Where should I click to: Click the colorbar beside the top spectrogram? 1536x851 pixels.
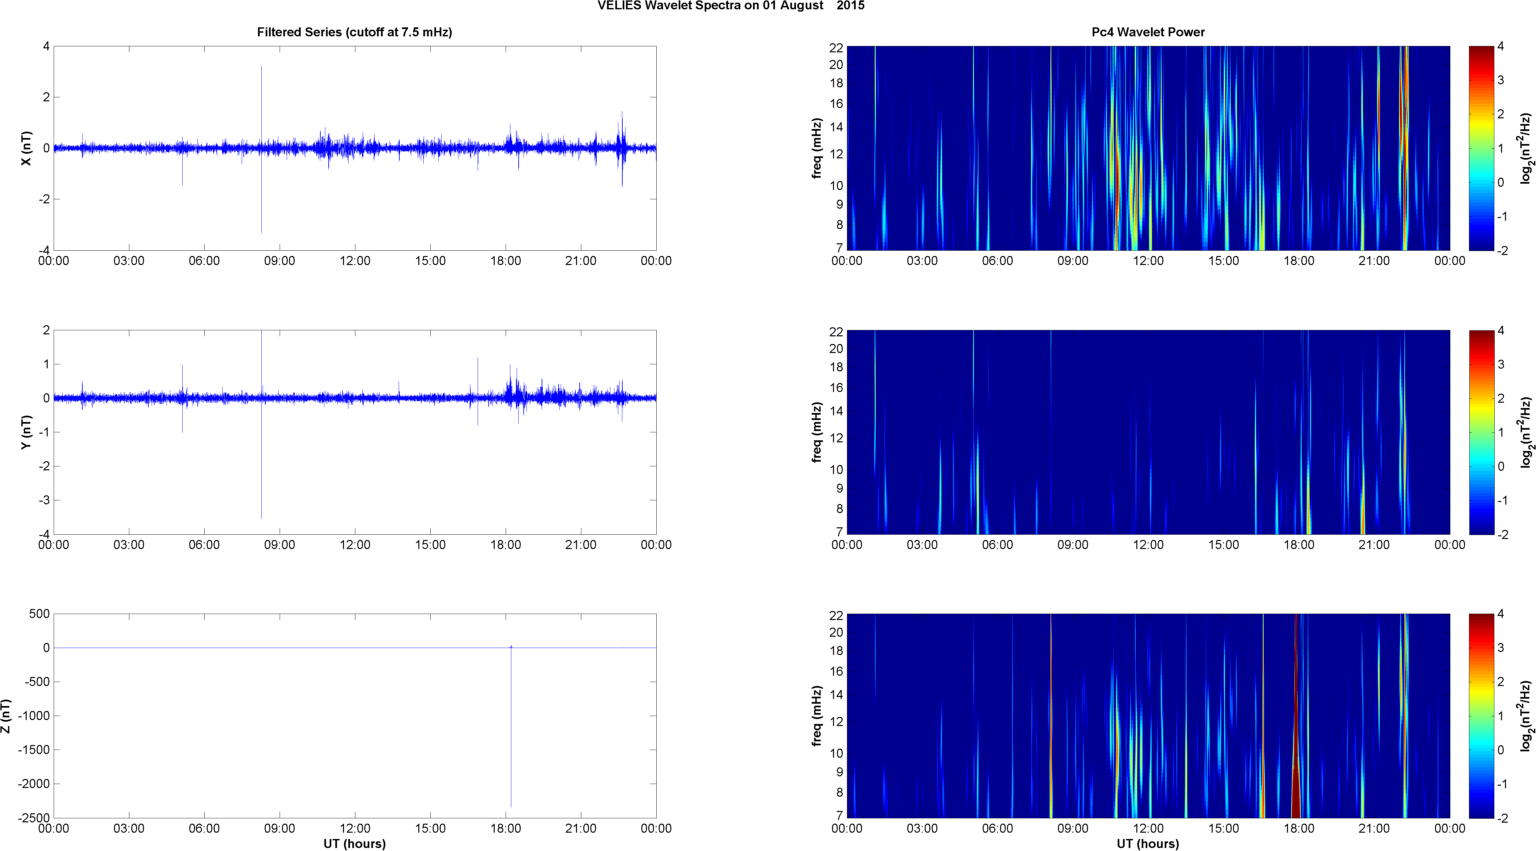1481,148
